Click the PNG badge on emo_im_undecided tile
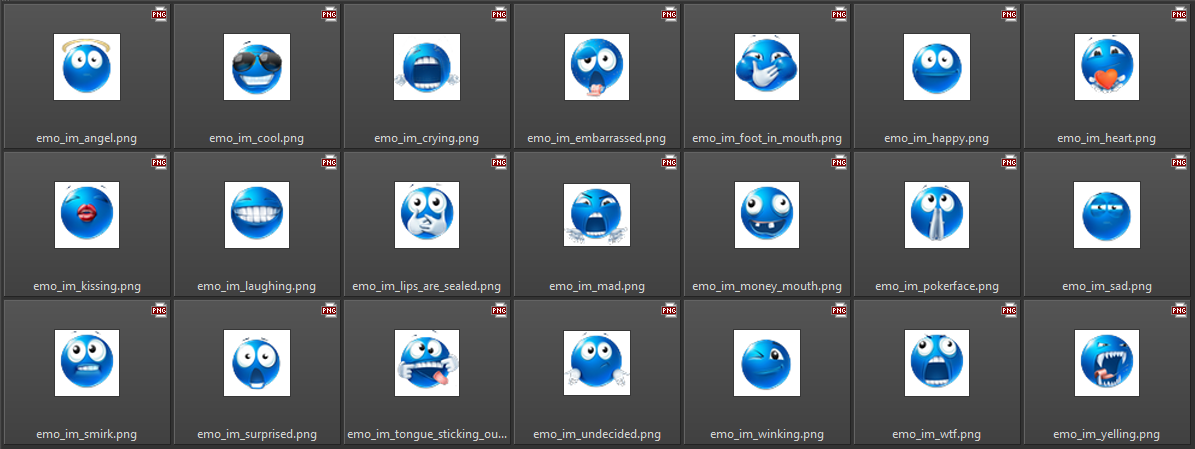 tap(669, 309)
